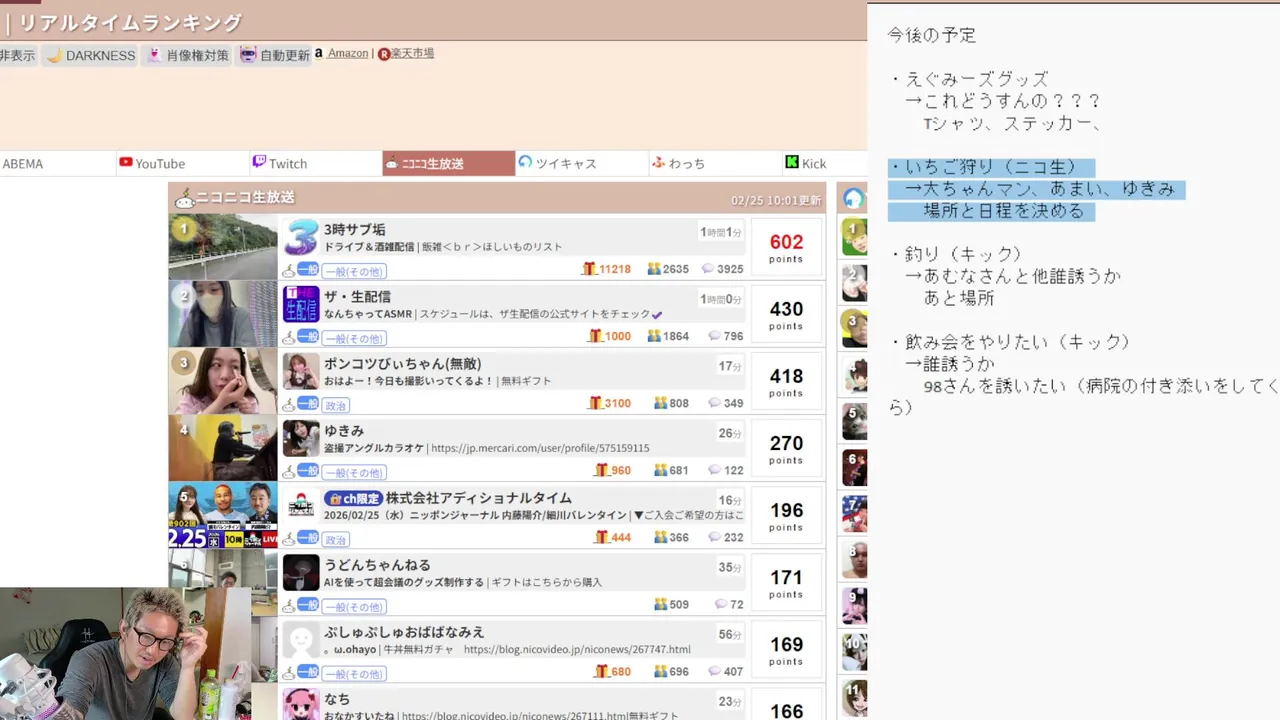Click the ツイキャス logo icon
The image size is (1280, 720).
click(525, 162)
